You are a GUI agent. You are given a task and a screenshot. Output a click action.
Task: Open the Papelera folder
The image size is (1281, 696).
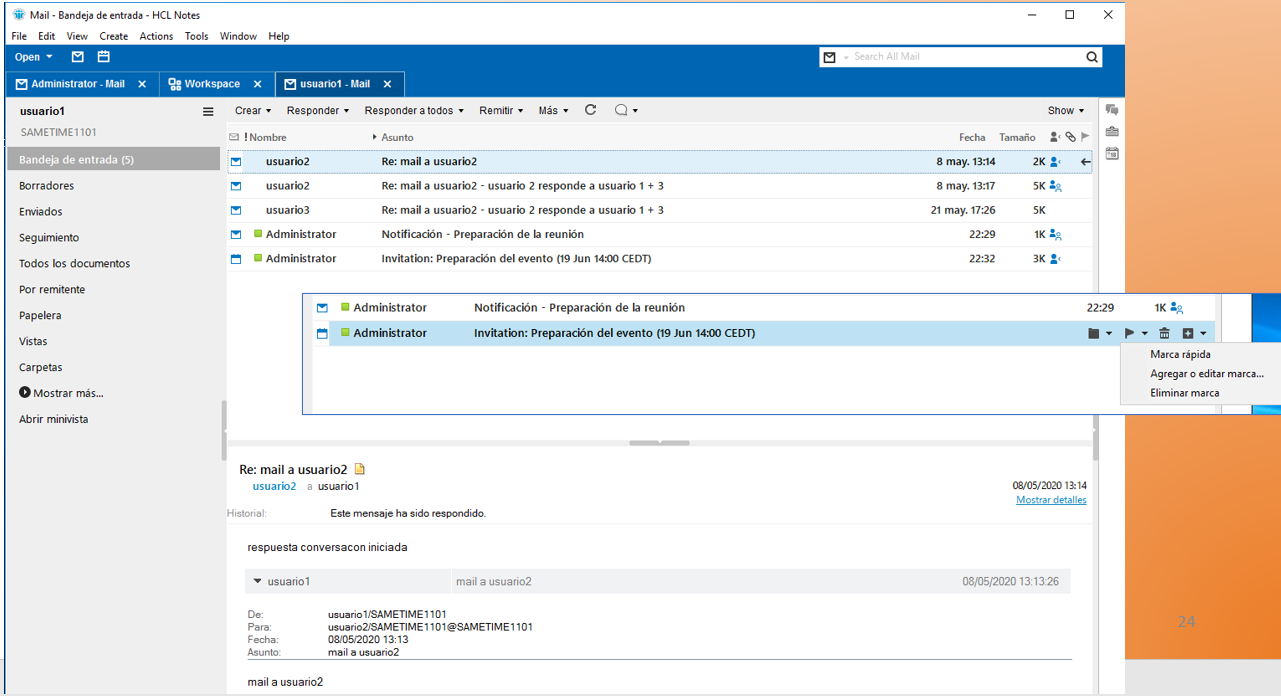(x=40, y=316)
